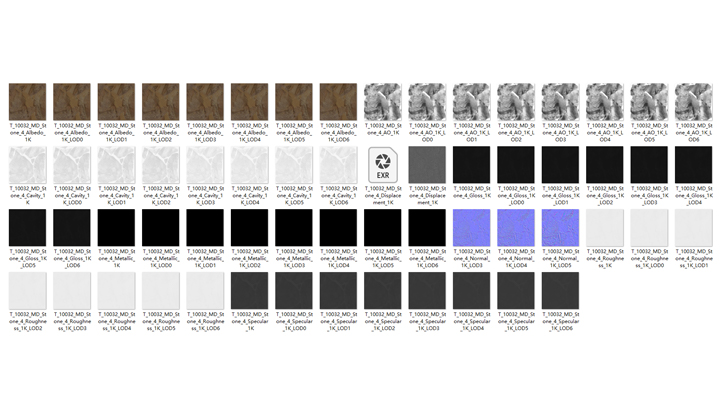The height and width of the screenshot is (410, 720).
Task: Click the Cavity_1K_LOD4 file
Action: coord(250,164)
